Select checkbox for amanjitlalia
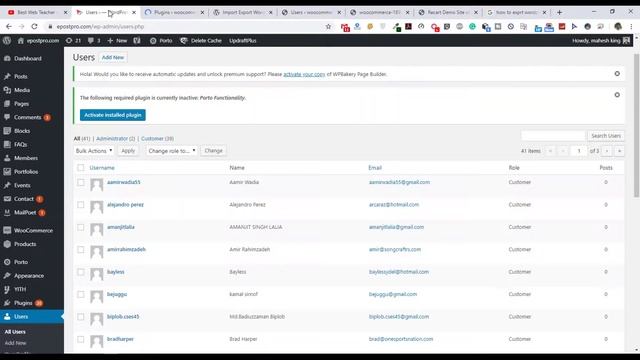 click(x=81, y=227)
